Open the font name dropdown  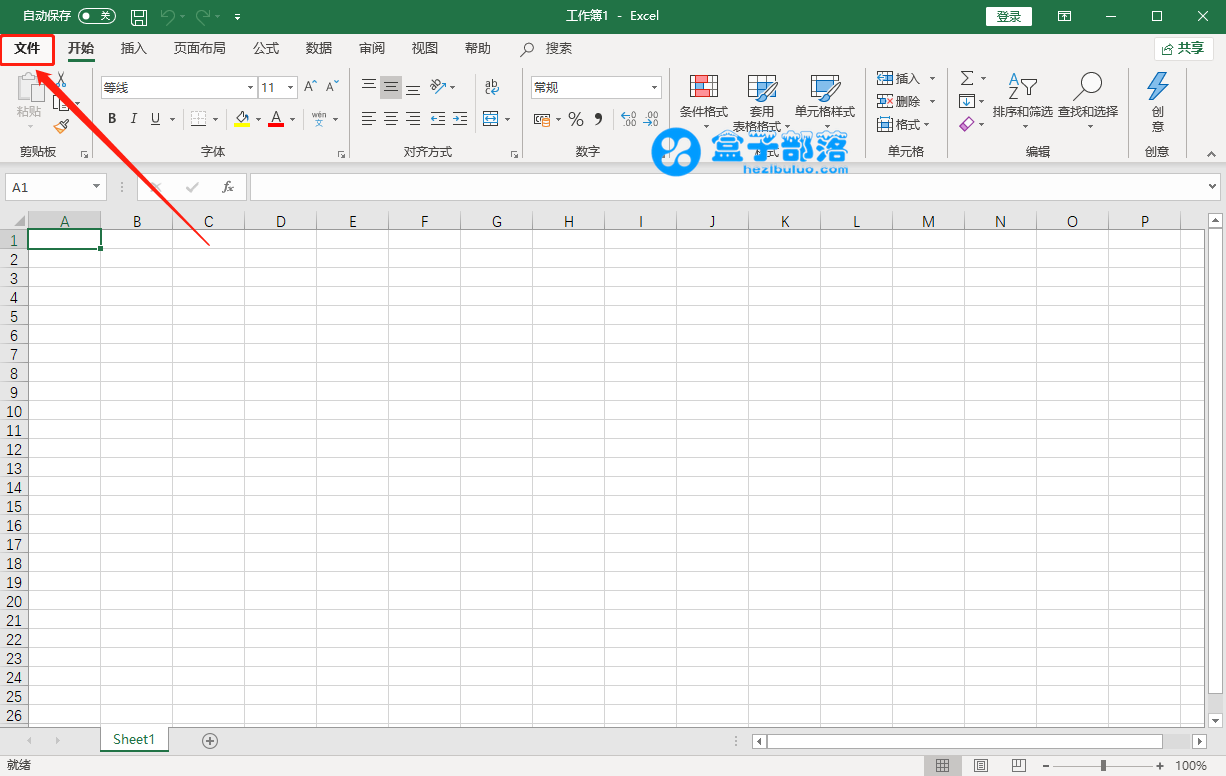tap(250, 88)
